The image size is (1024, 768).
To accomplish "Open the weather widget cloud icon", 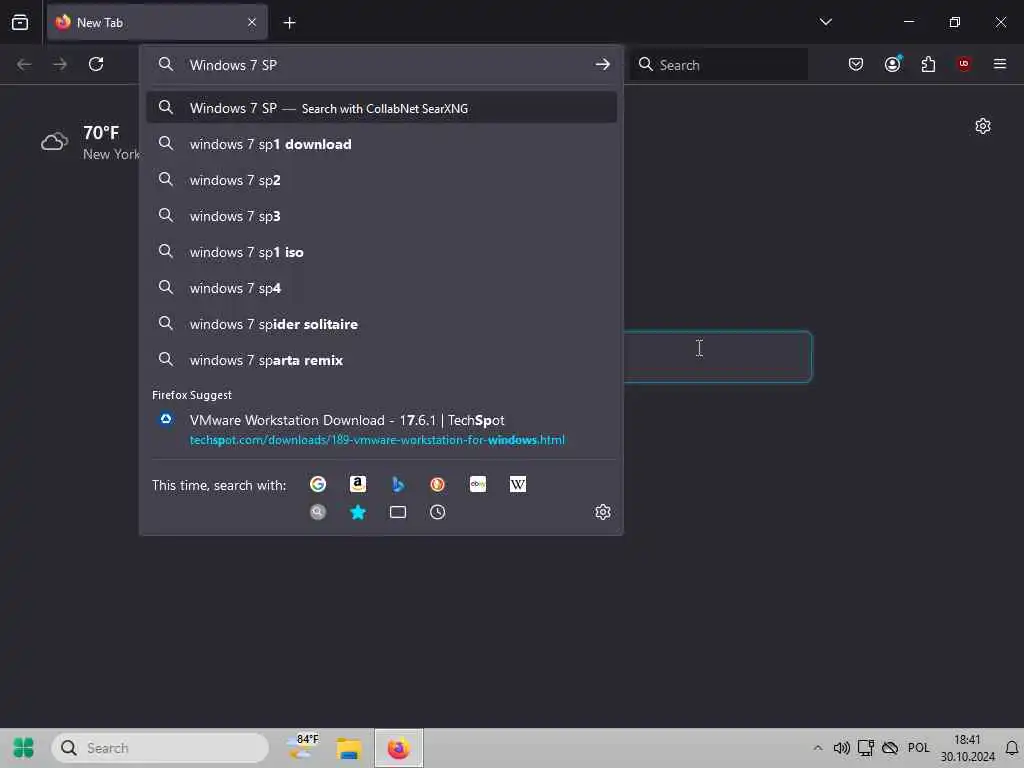I will [x=54, y=142].
